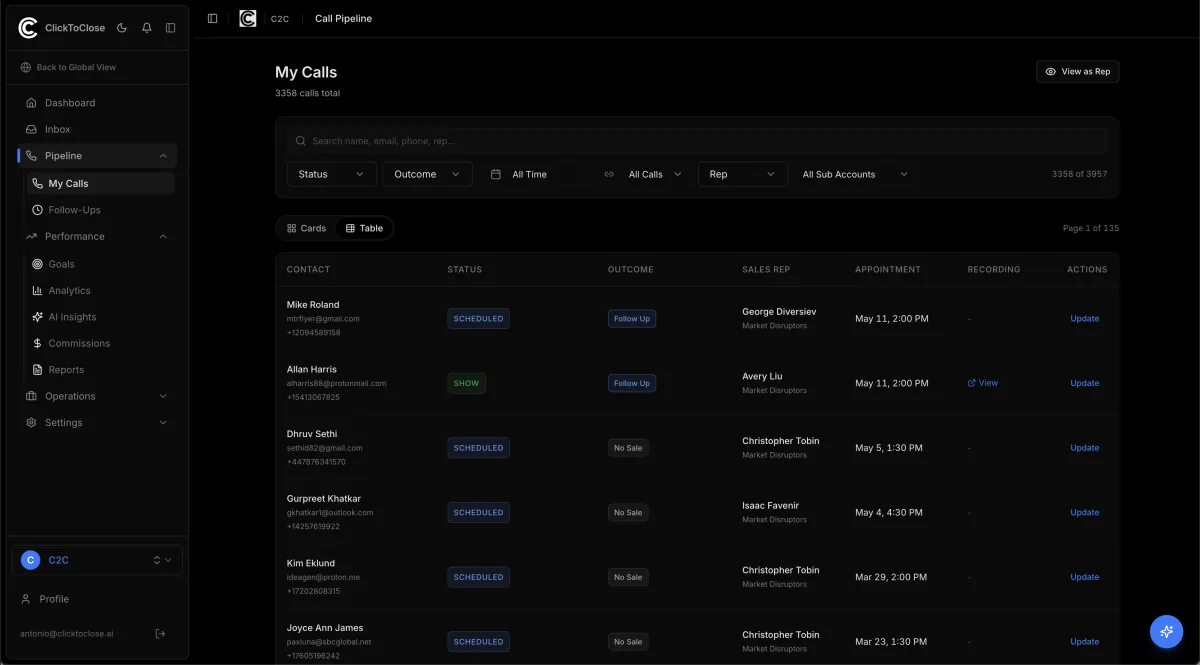Screen dimensions: 1200x665
Task: Expand the Settings section
Action: pyautogui.click(x=97, y=422)
